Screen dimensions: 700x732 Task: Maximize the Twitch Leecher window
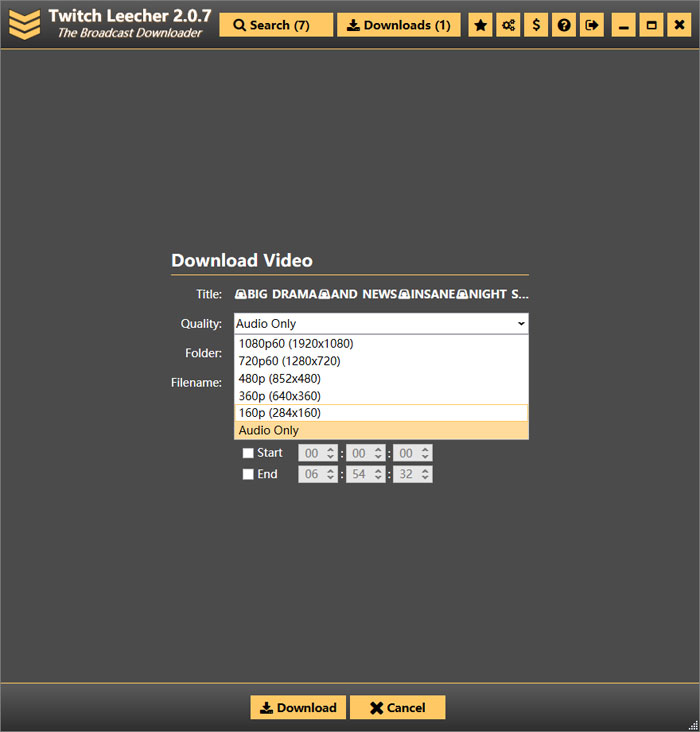(x=651, y=25)
